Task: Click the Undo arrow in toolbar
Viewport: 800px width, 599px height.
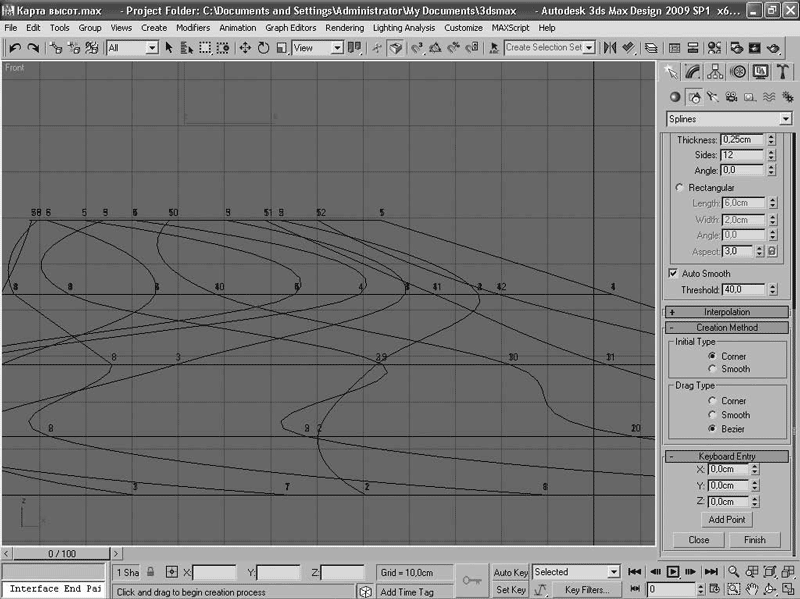Action: tap(14, 47)
